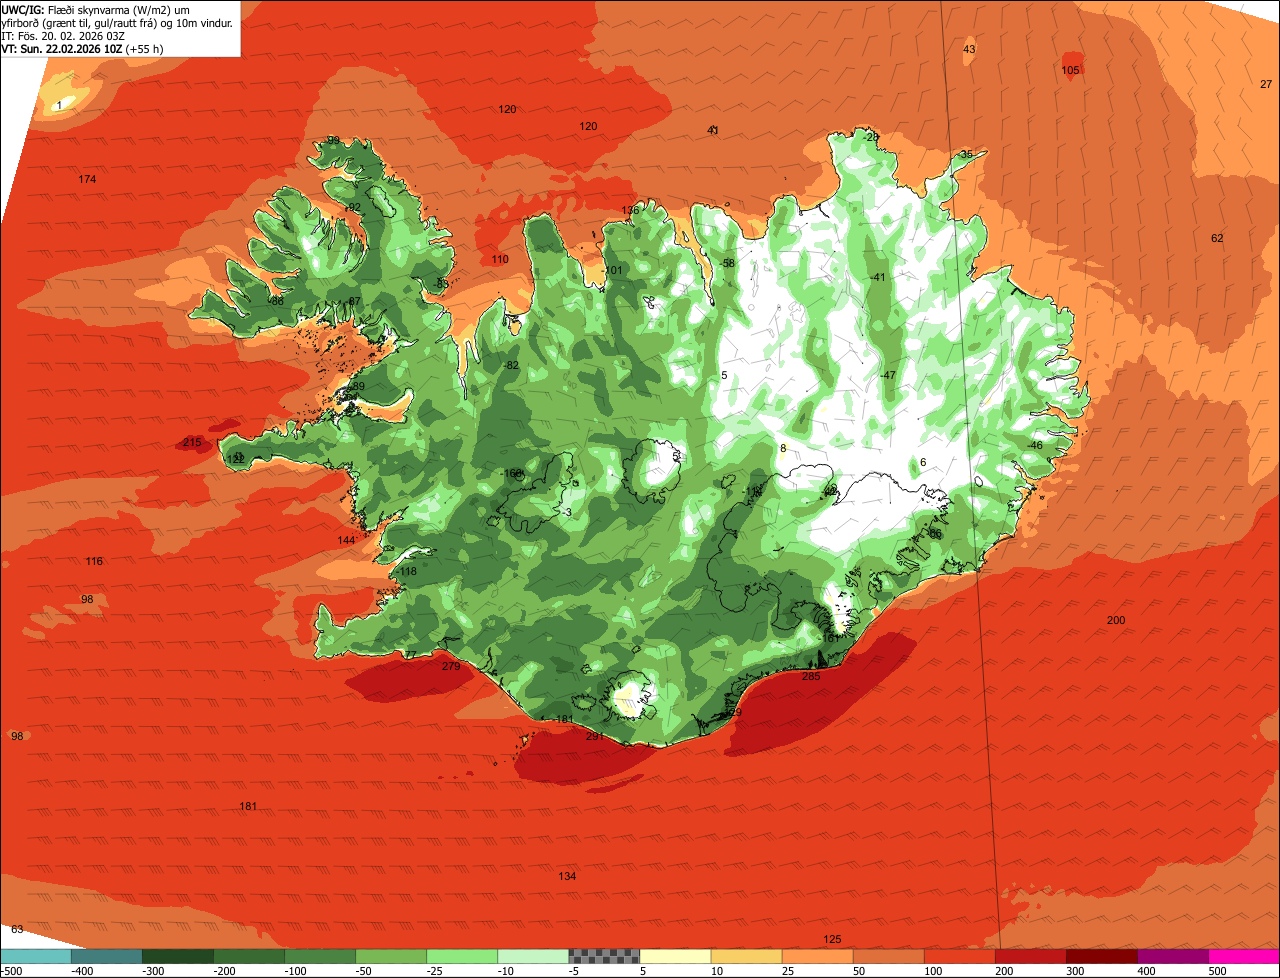The image size is (1280, 978).
Task: Click the map value '105' on the red spot
Action: pos(1070,70)
